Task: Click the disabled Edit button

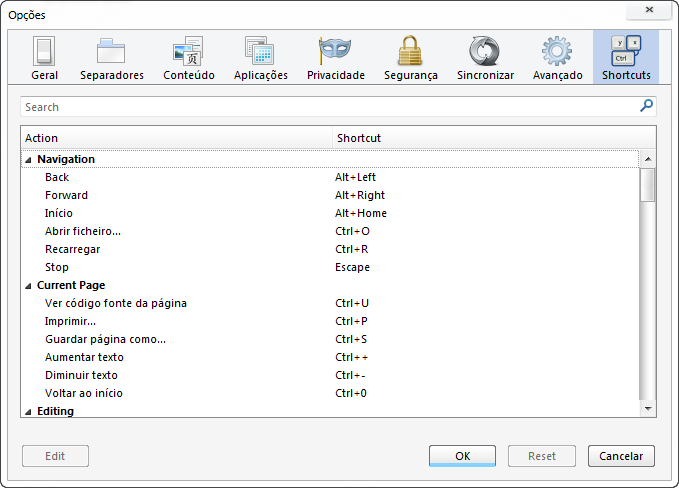Action: (55, 456)
